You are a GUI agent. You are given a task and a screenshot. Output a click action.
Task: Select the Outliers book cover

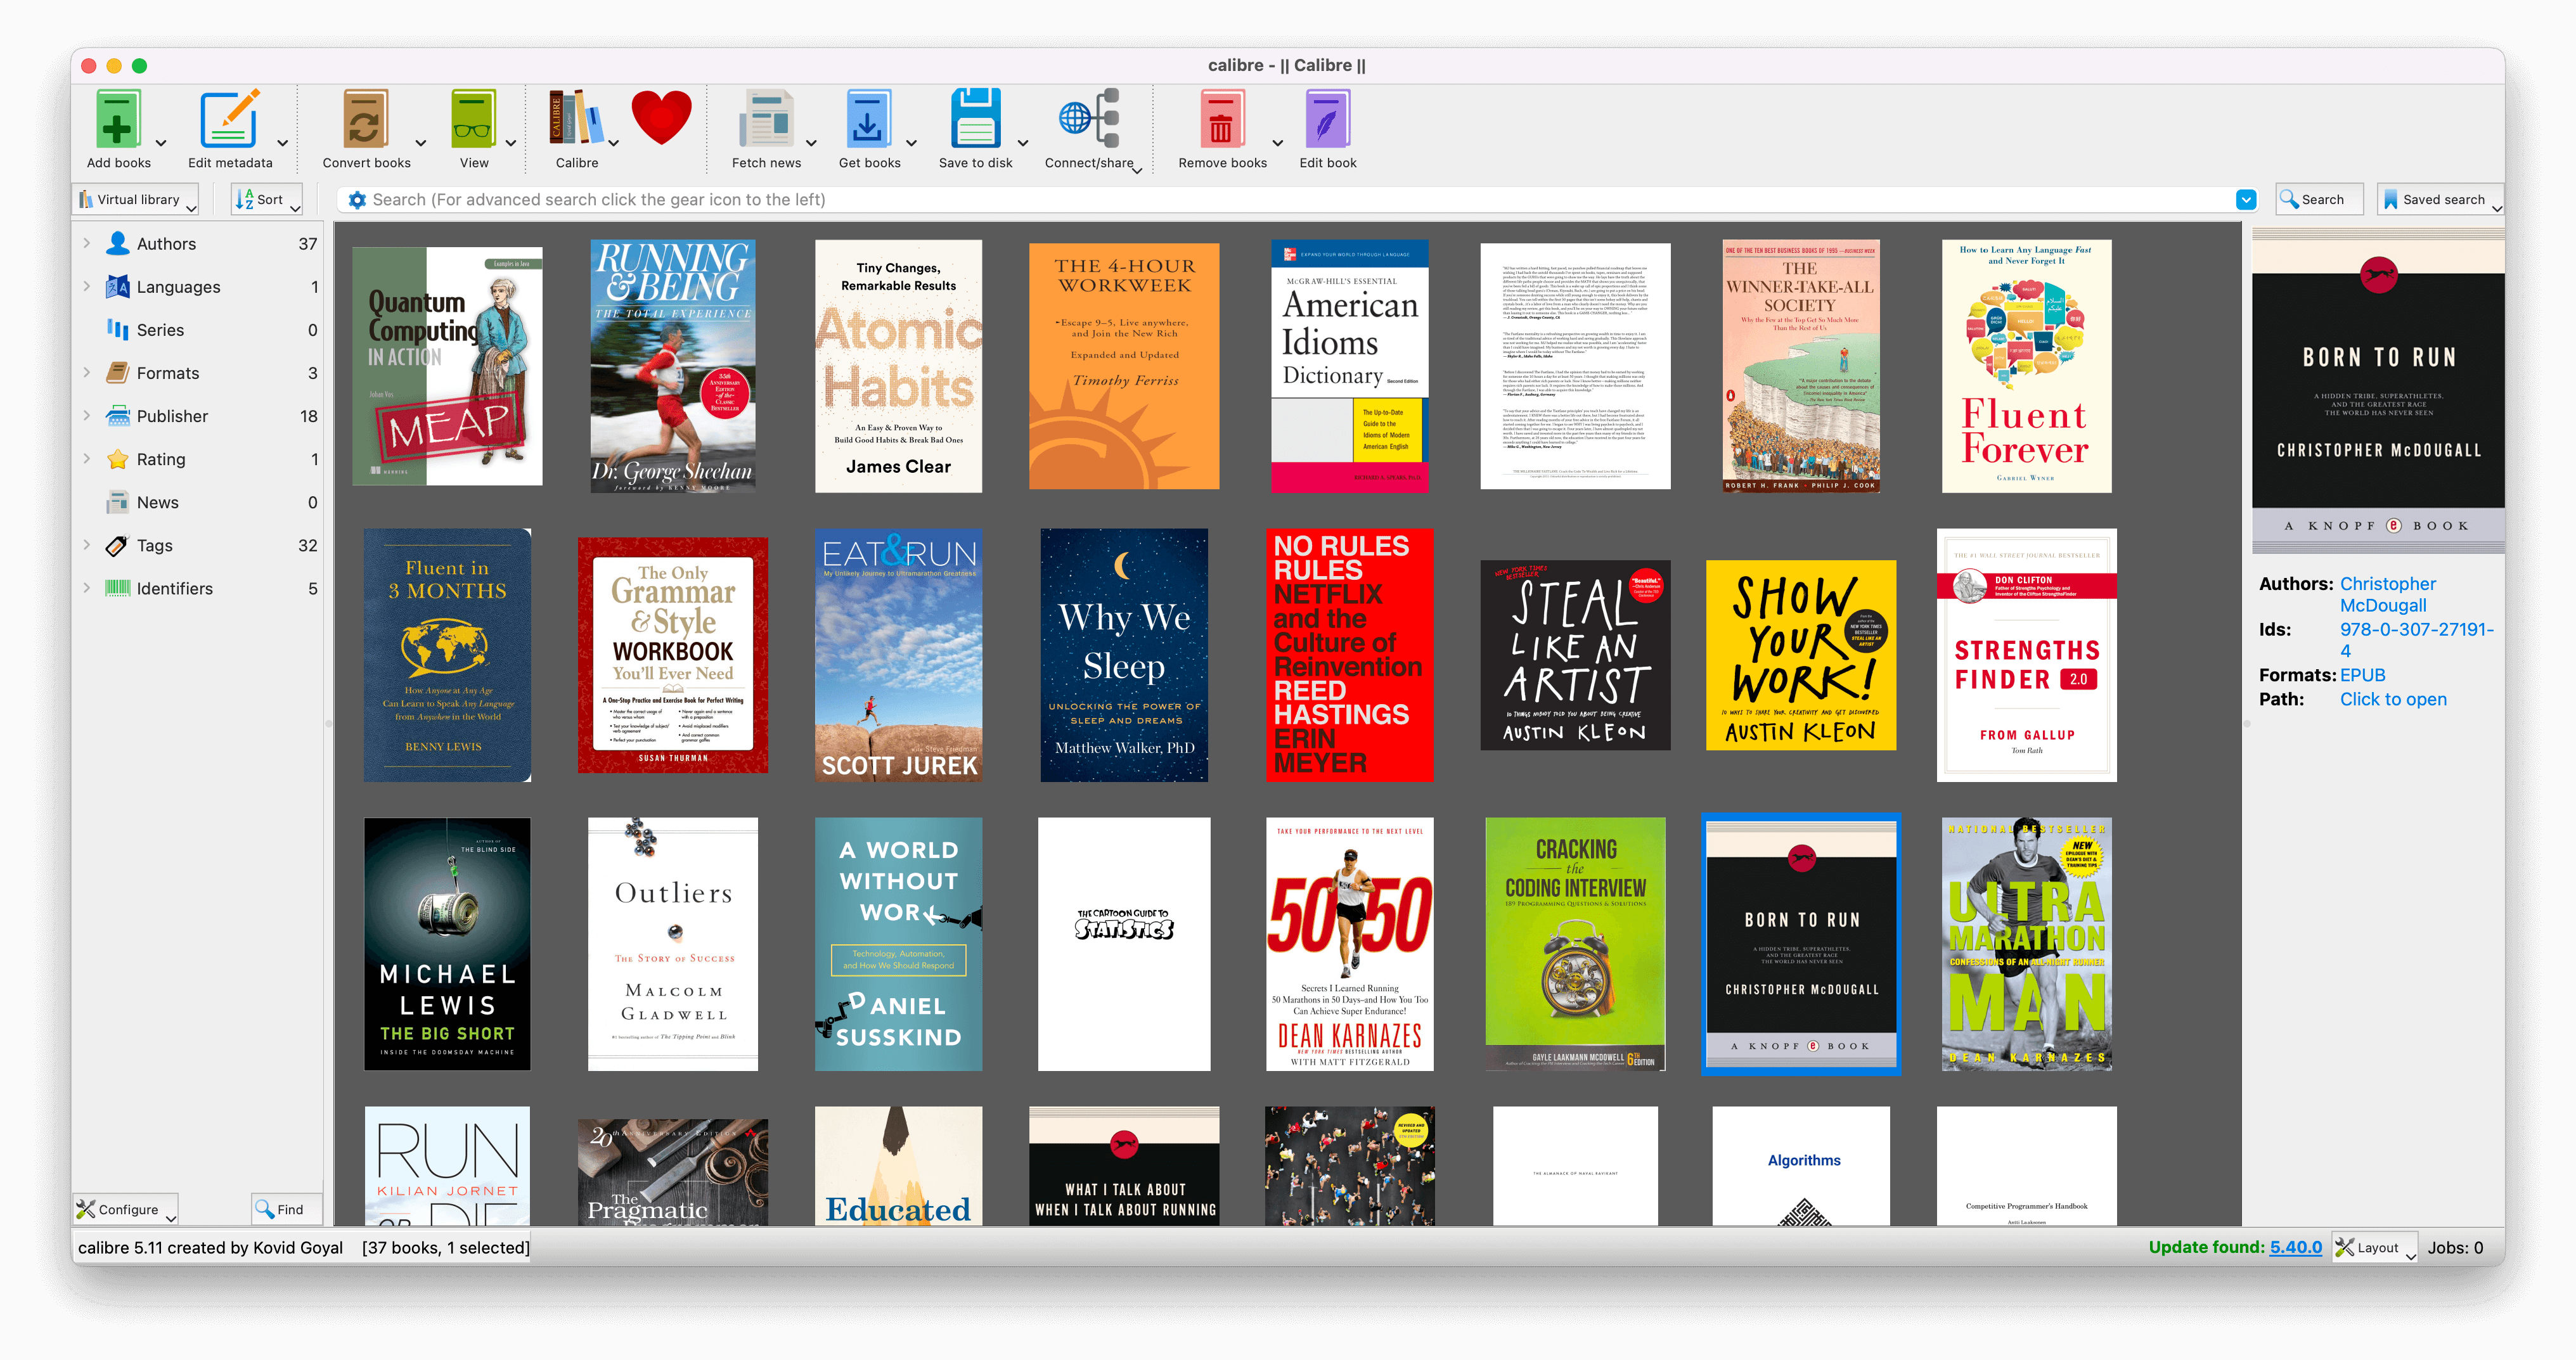(x=673, y=944)
